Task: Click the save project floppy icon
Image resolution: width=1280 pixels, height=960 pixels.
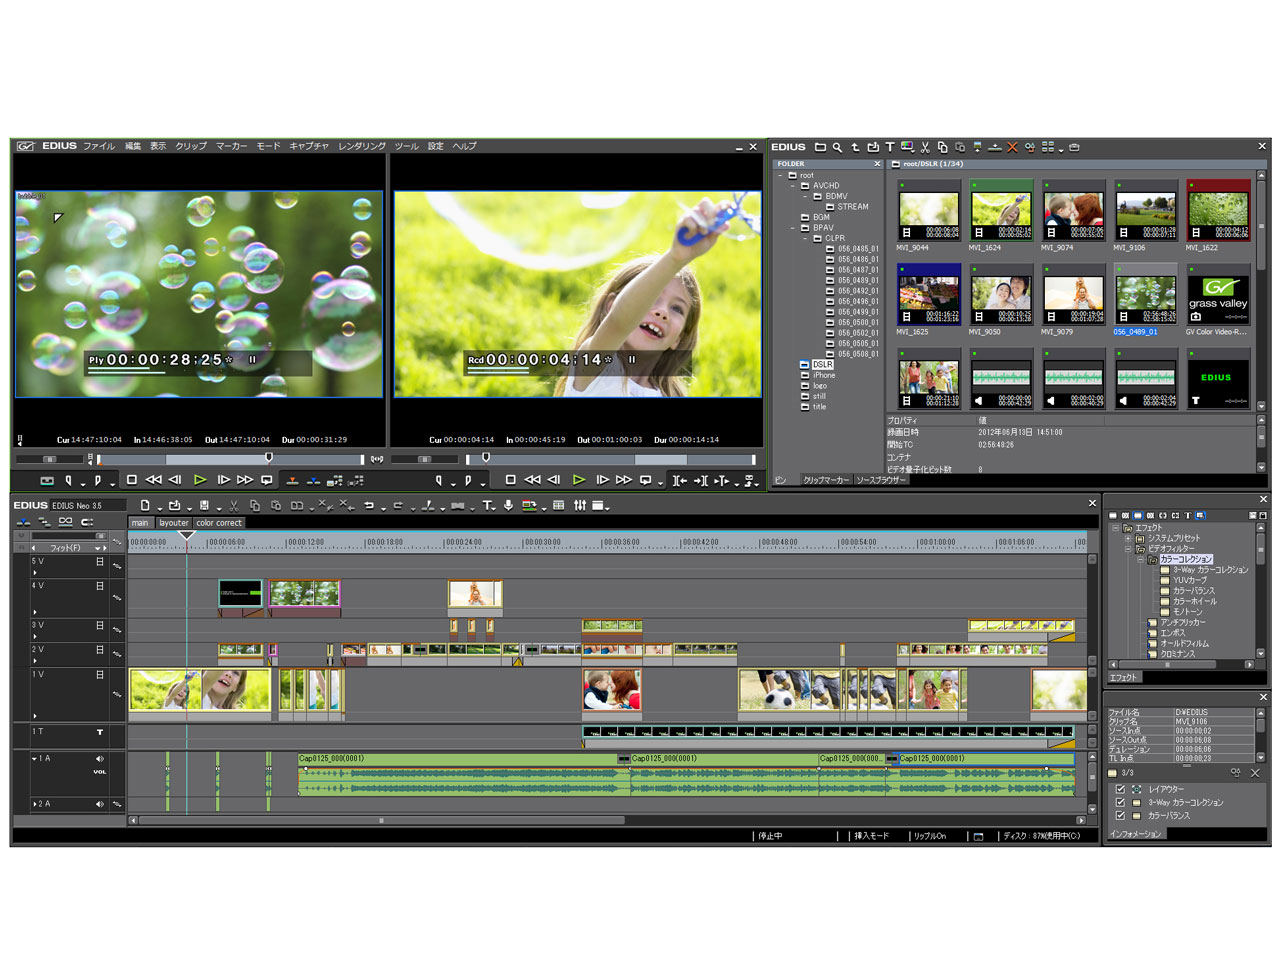Action: coord(204,506)
